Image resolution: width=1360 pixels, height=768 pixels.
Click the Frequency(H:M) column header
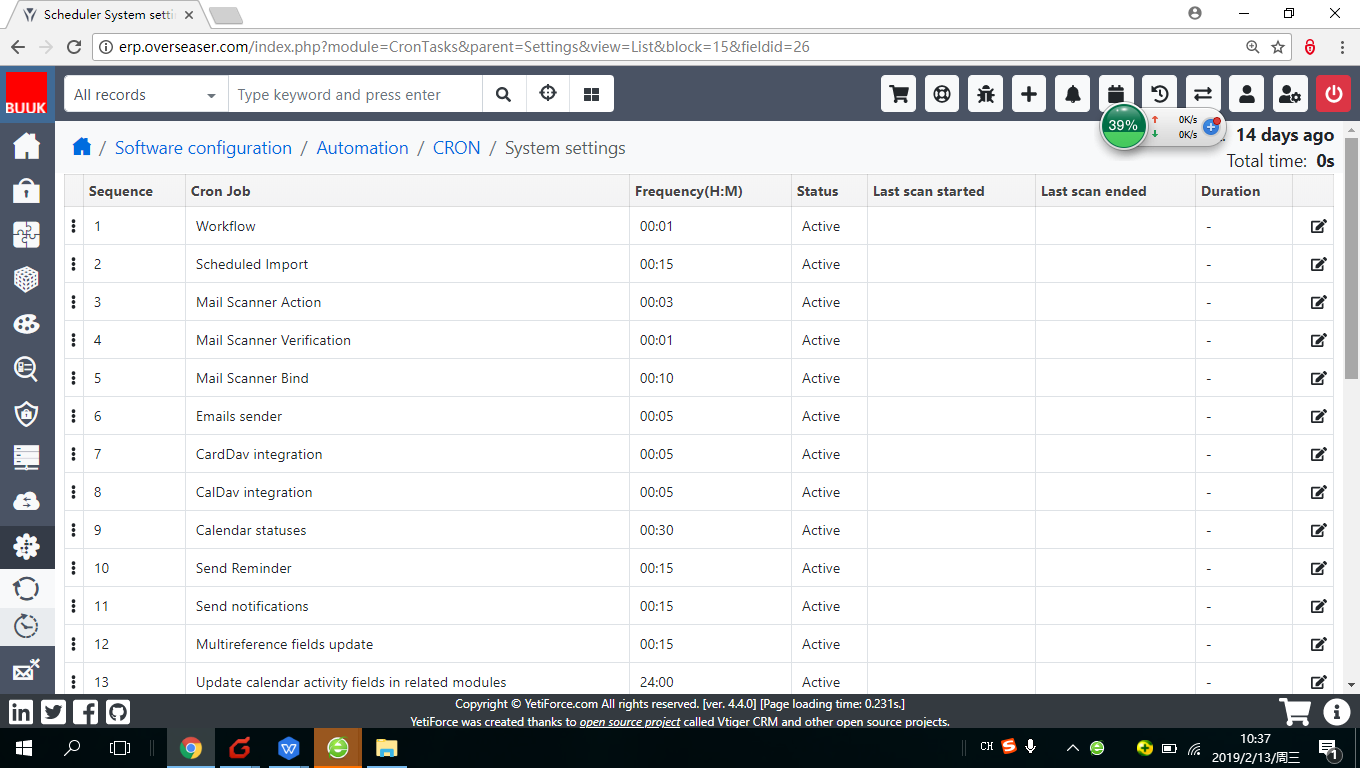[689, 191]
